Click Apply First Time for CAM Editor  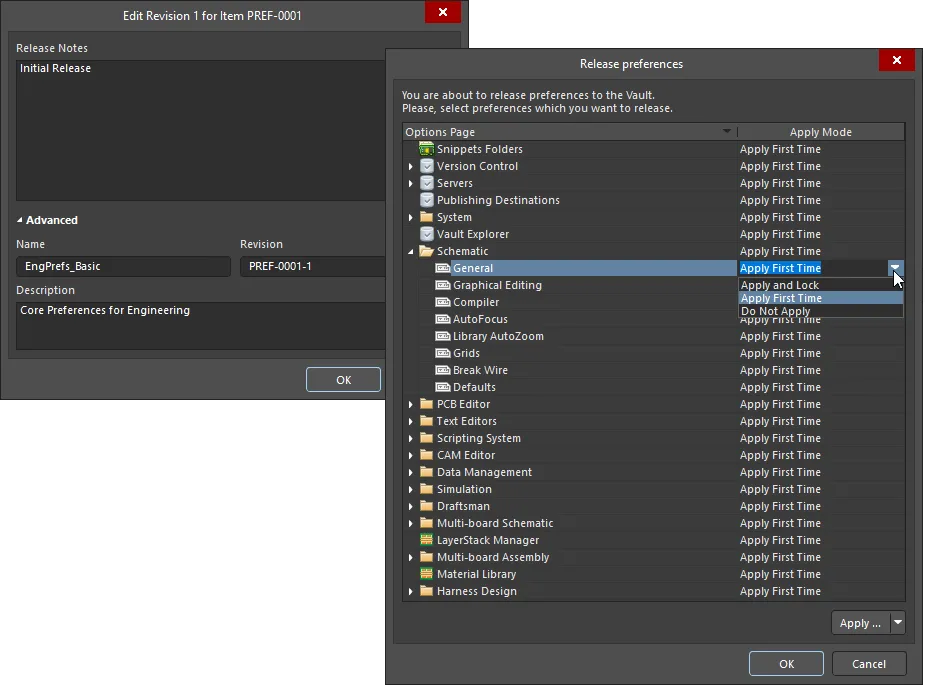(x=780, y=455)
